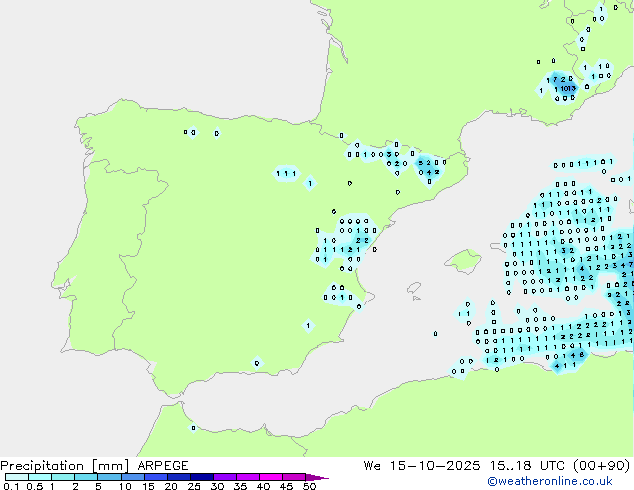Click the (00+90) forecast offset text
The image size is (634, 490).
pos(603,465)
